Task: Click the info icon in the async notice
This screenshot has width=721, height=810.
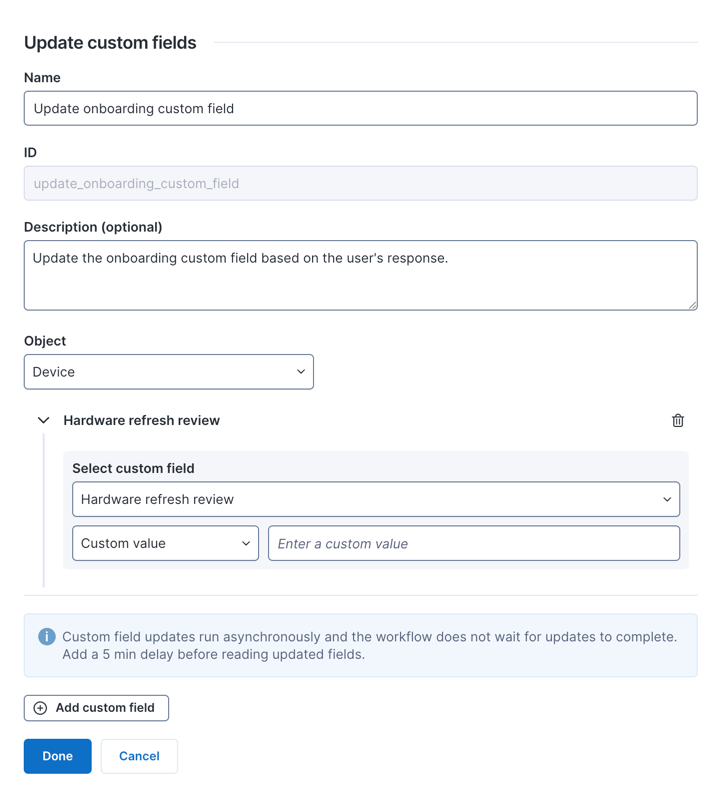Action: tap(46, 637)
